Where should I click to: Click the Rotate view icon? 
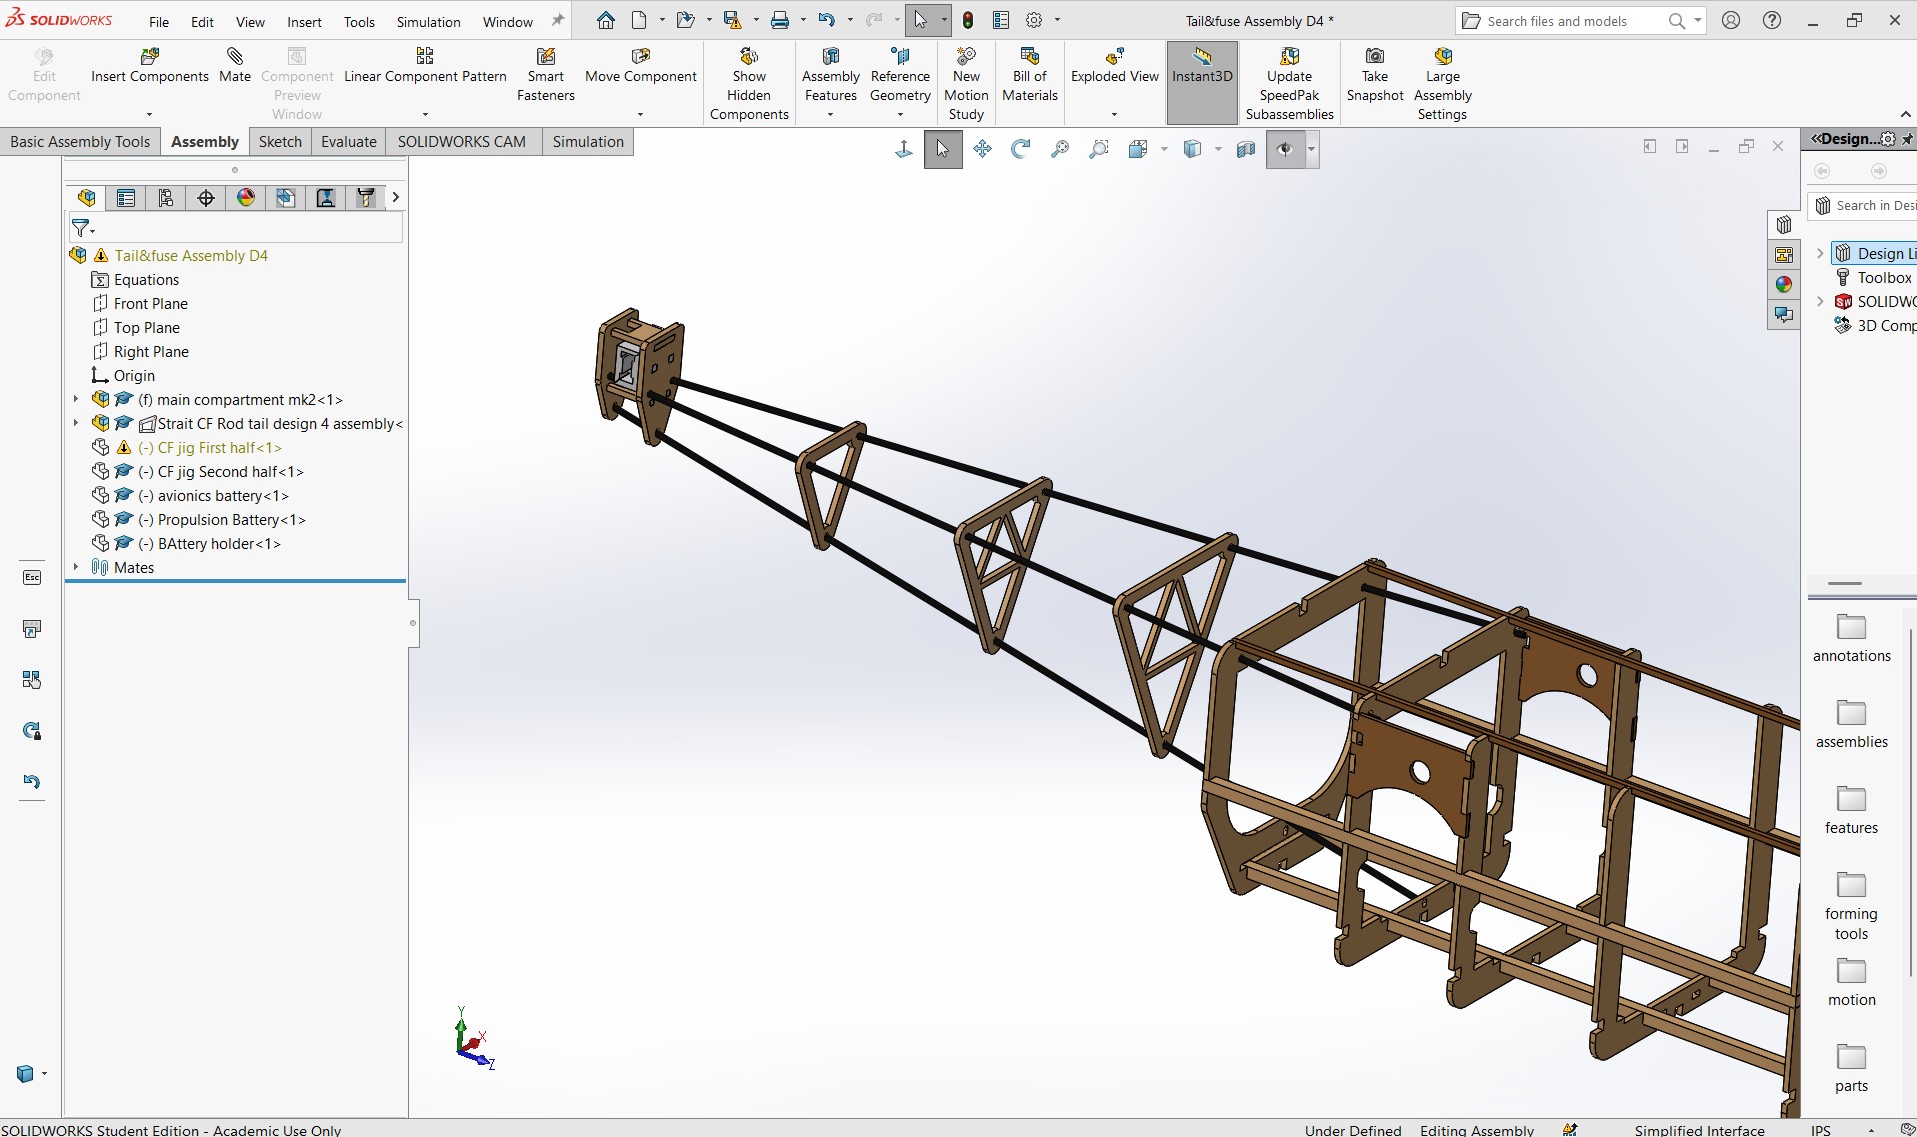click(1021, 149)
